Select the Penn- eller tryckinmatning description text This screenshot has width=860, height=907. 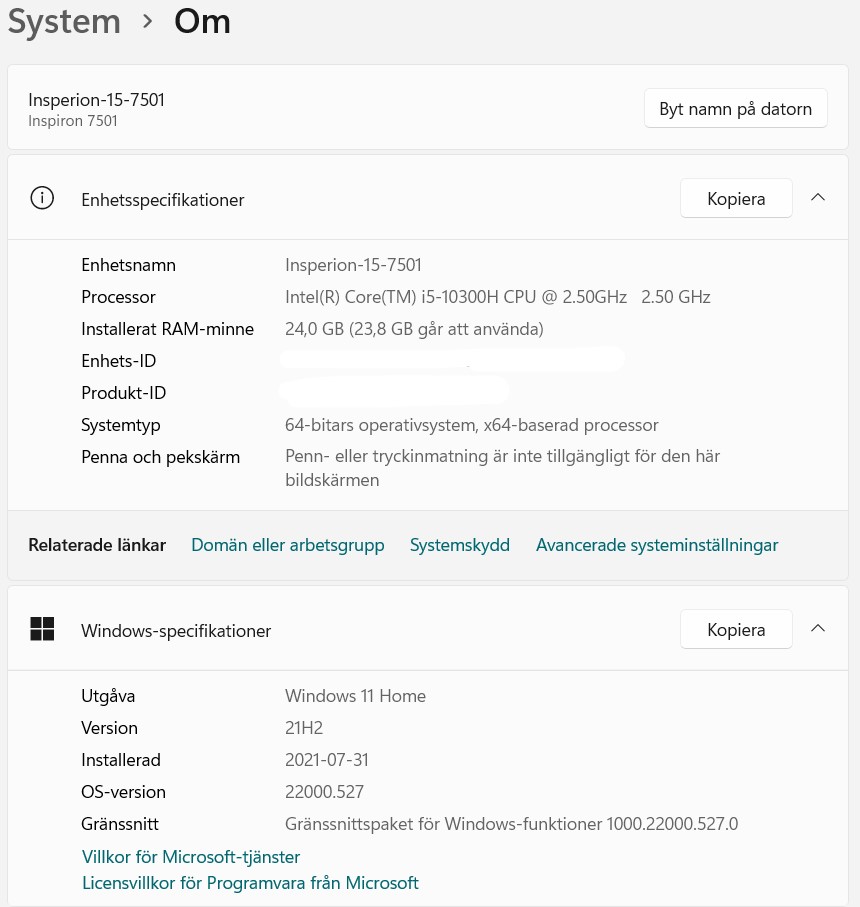[503, 468]
